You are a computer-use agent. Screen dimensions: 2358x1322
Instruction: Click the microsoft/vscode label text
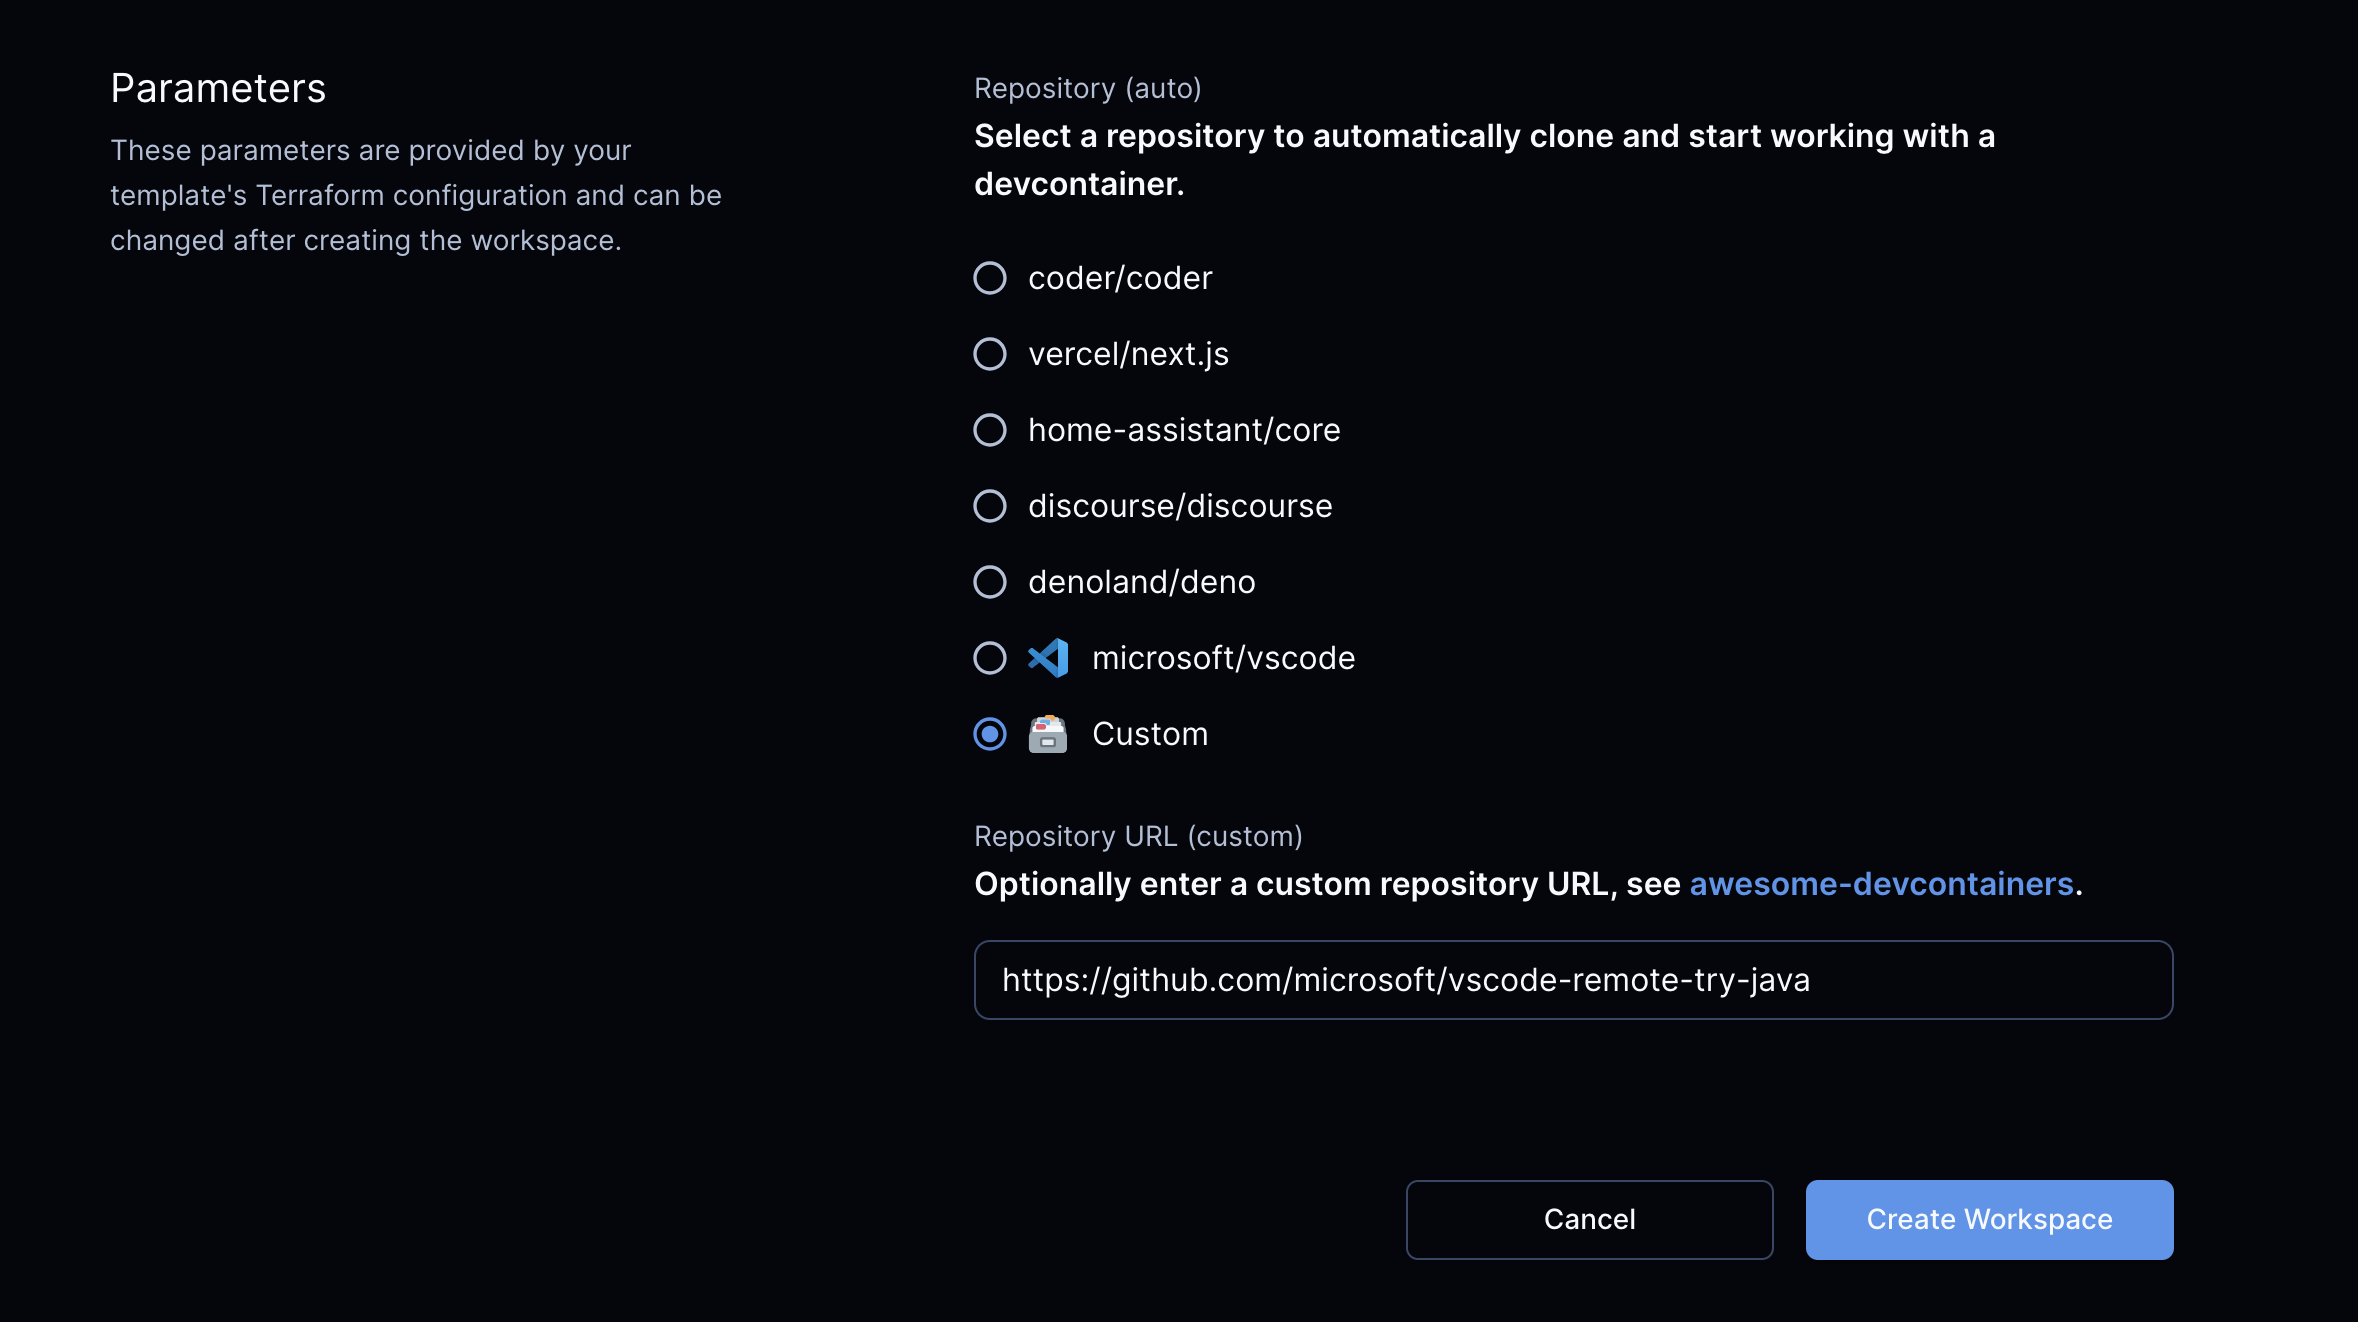point(1224,658)
